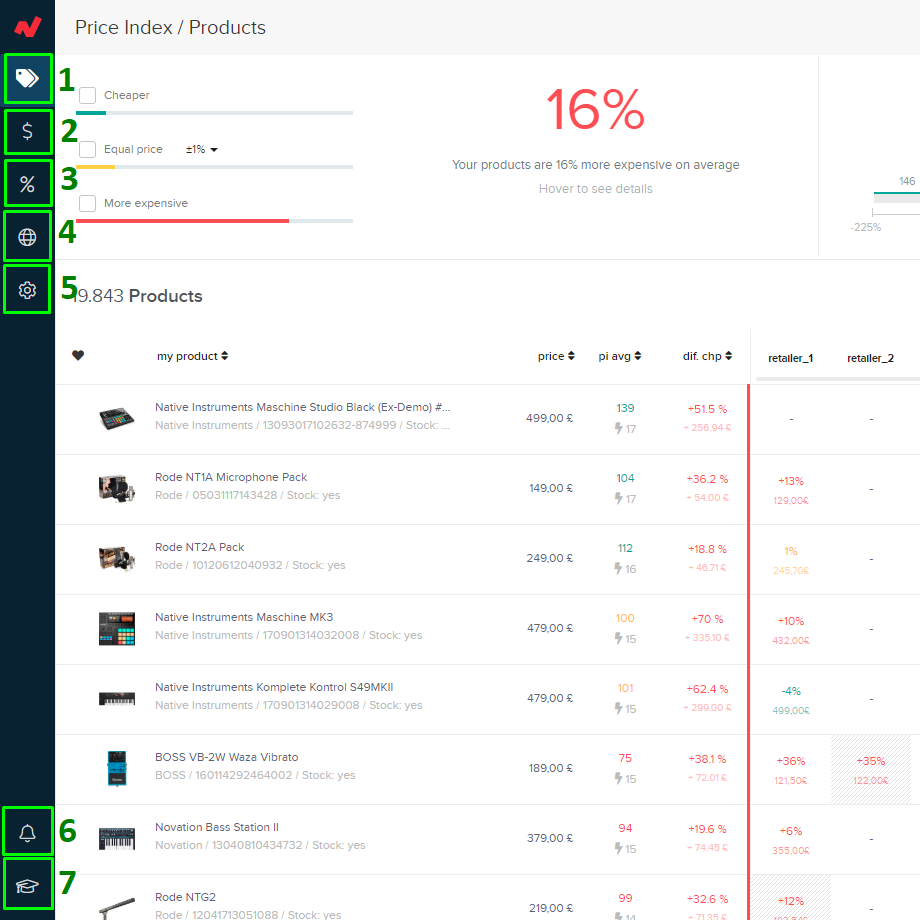Click the +51.5 % difference value
Screen dimensions: 920x920
[x=707, y=409]
